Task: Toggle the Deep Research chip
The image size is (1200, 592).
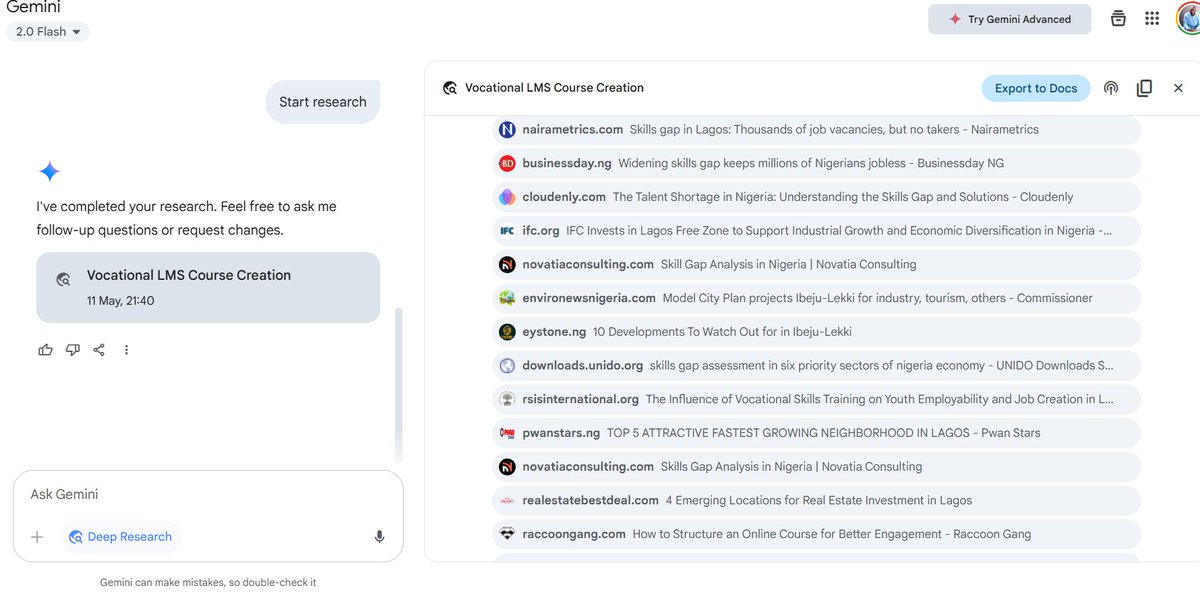Action: pyautogui.click(x=120, y=537)
